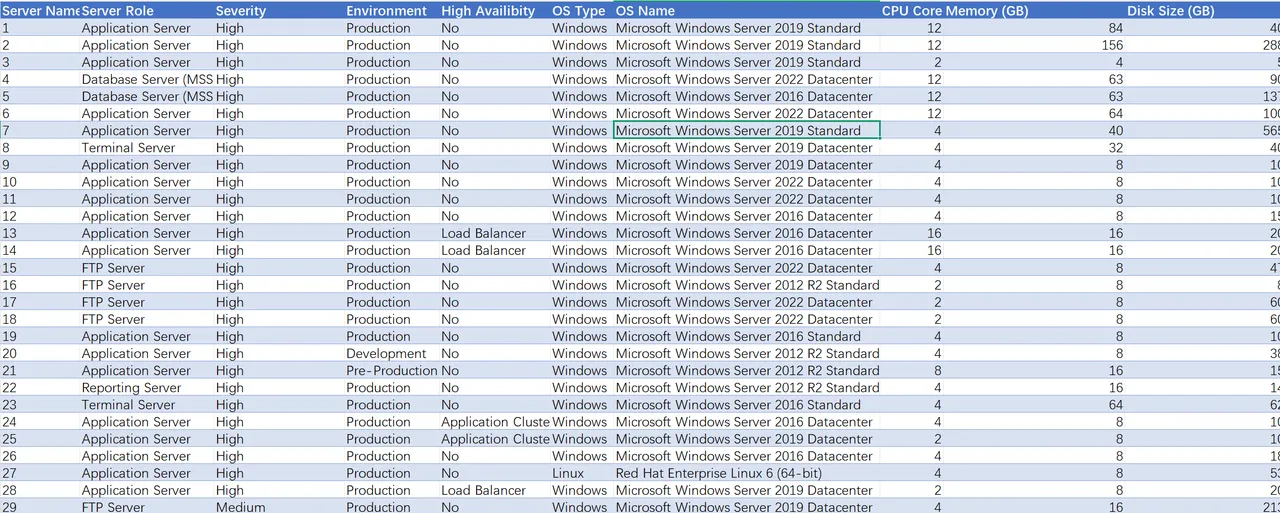Click Severity High cell for server 12
This screenshot has height=513, width=1280.
[278, 217]
